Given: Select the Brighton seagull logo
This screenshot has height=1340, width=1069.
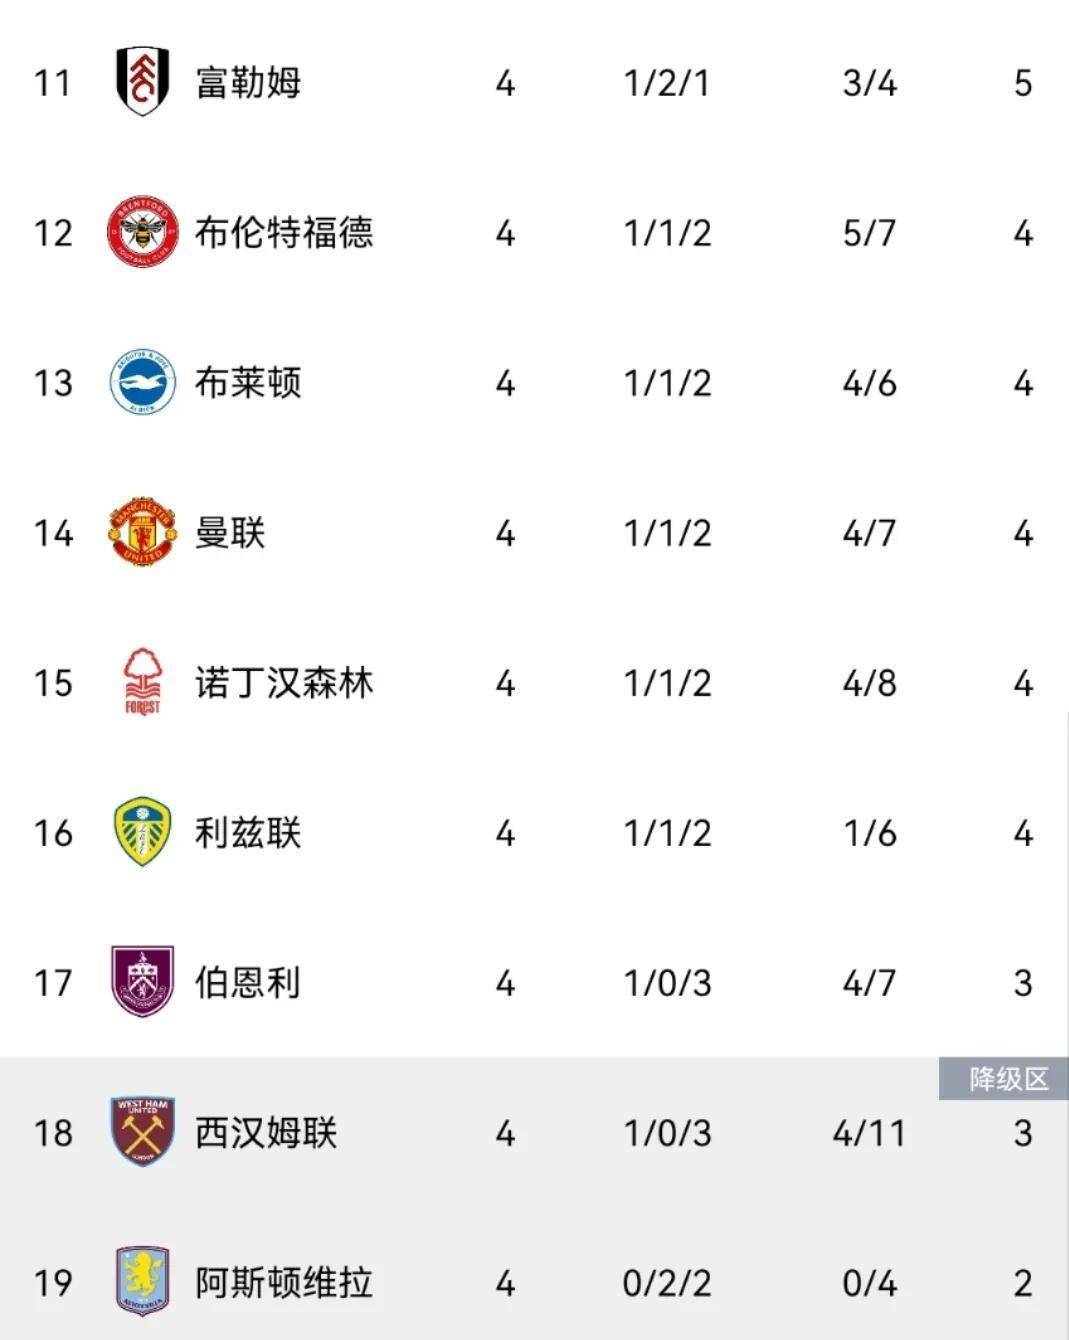Looking at the screenshot, I should pyautogui.click(x=142, y=382).
